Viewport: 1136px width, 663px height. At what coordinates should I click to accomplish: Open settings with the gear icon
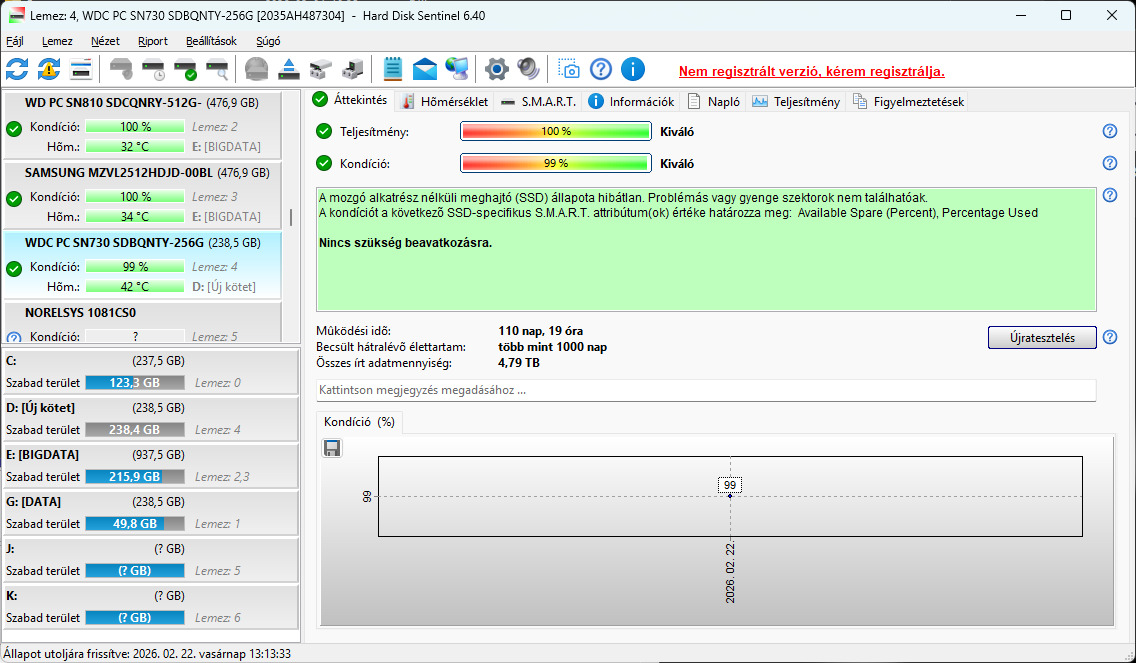click(497, 70)
